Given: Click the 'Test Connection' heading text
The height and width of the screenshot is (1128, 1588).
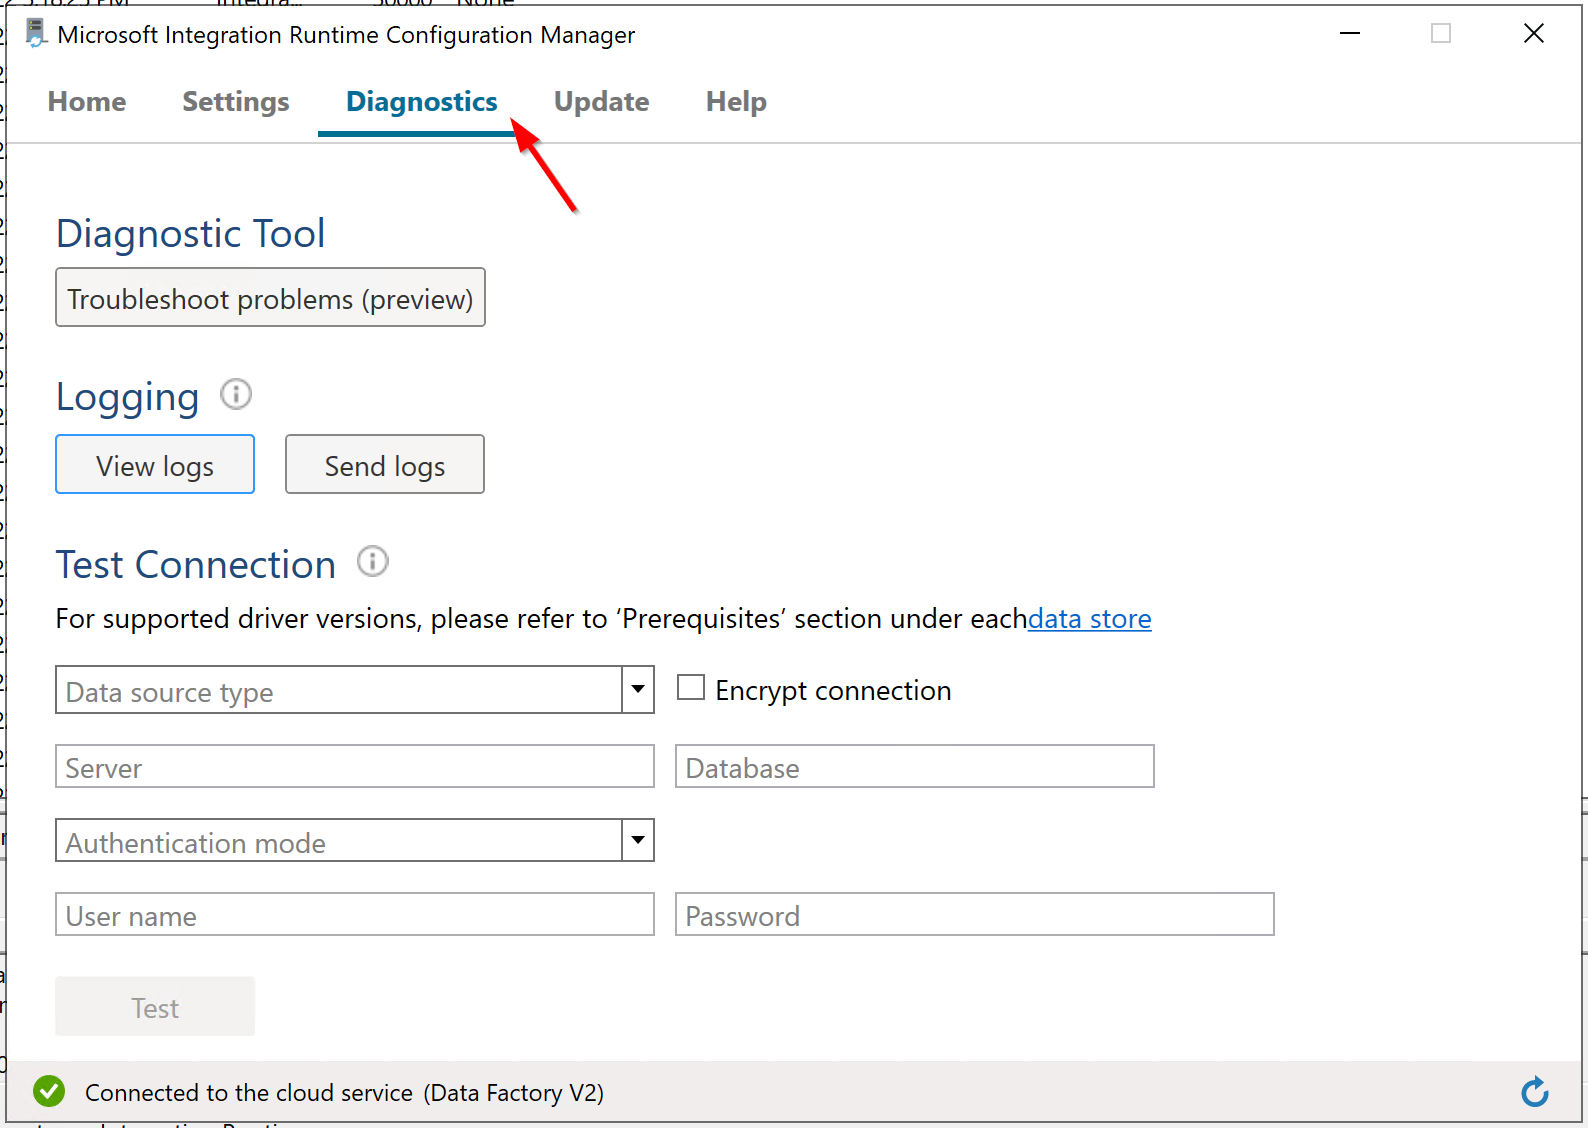Looking at the screenshot, I should 196,565.
